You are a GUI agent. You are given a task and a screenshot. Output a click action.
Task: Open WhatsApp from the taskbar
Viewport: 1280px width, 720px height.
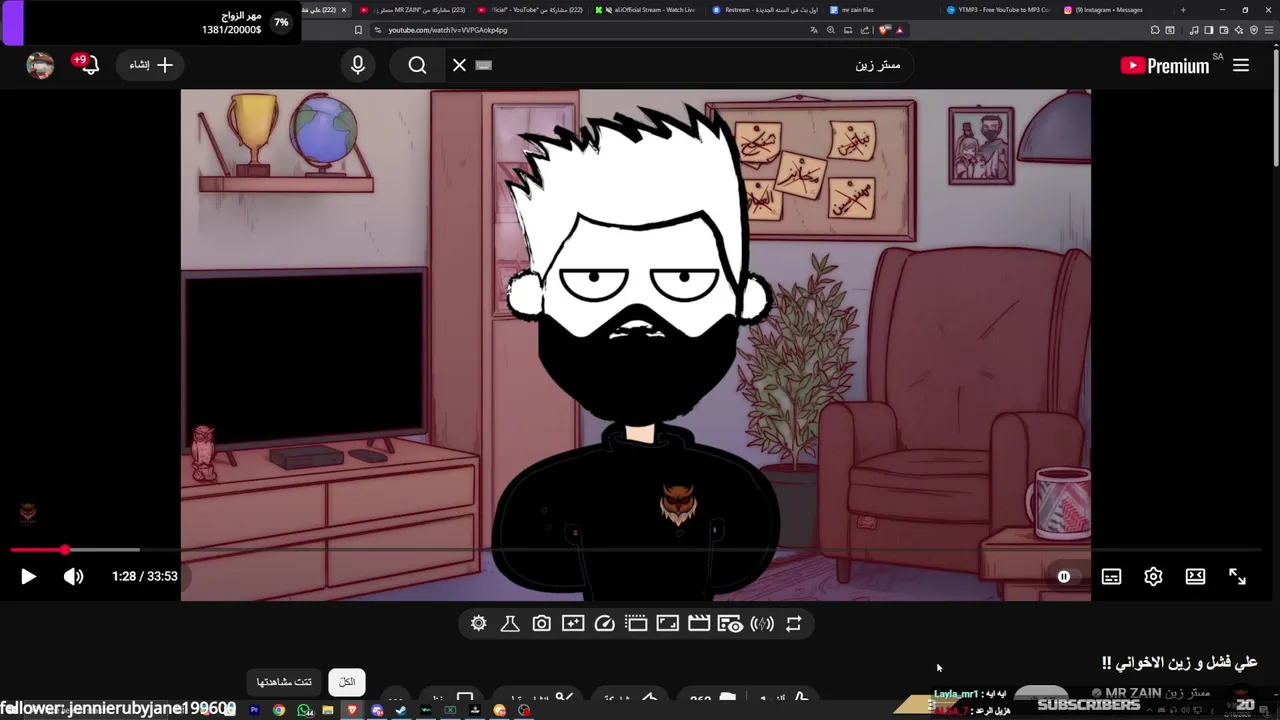pyautogui.click(x=304, y=711)
